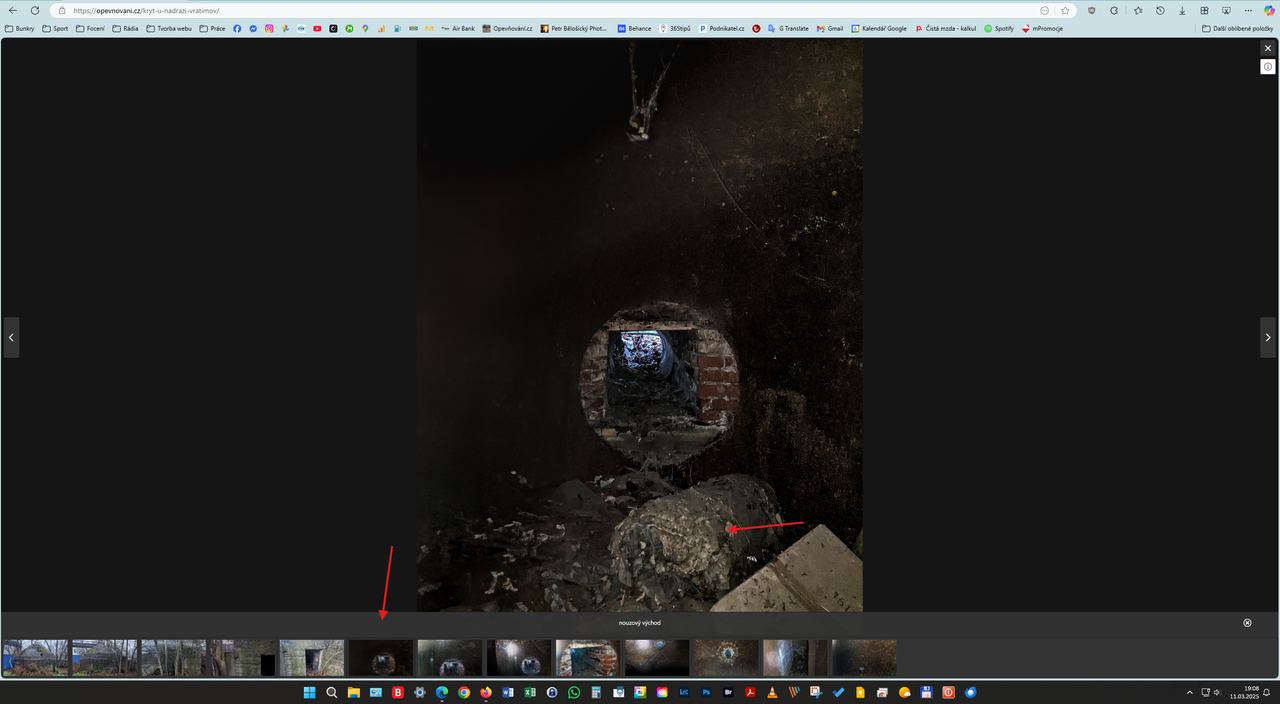Open the G Translate bookmark
The height and width of the screenshot is (704, 1280).
point(788,28)
